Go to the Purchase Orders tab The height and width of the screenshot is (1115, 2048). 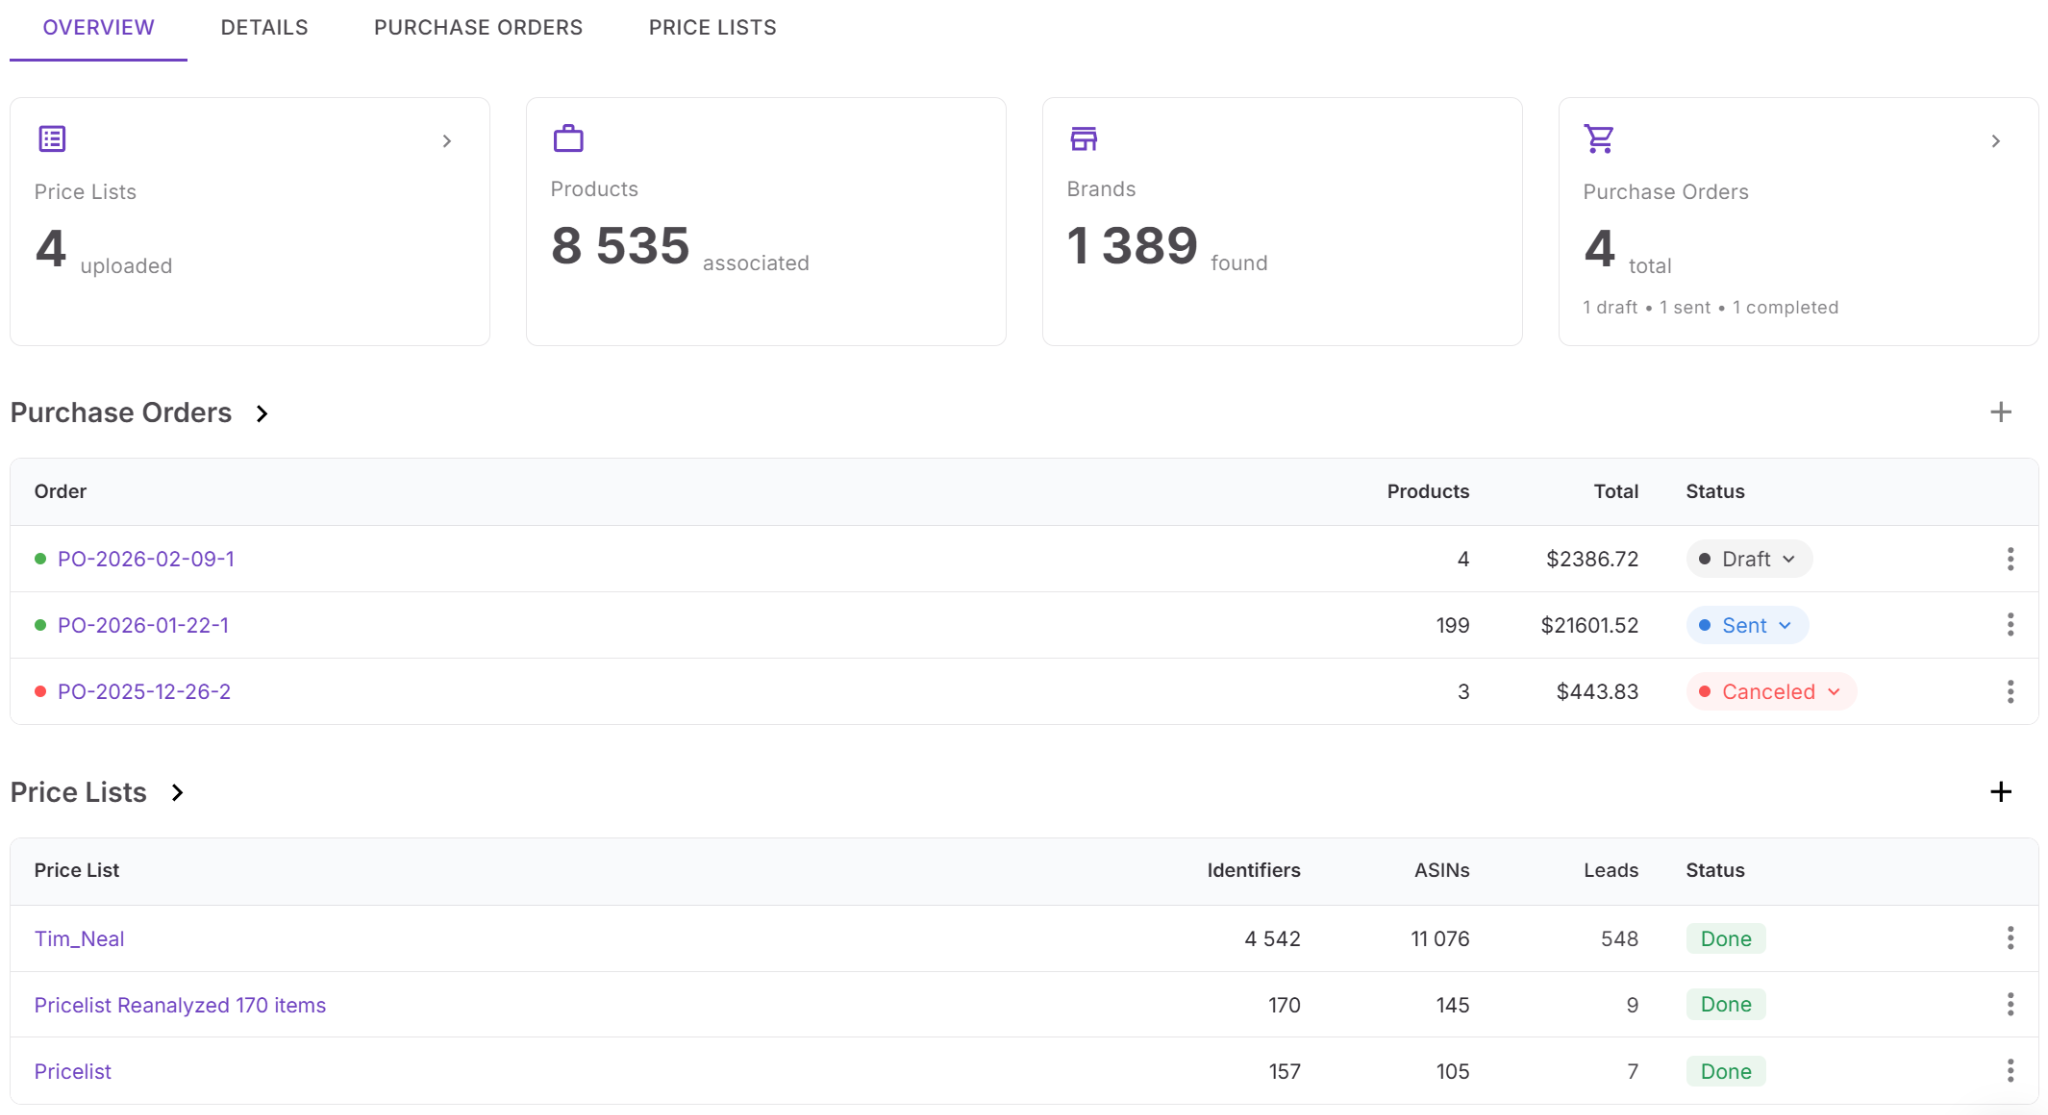click(478, 28)
